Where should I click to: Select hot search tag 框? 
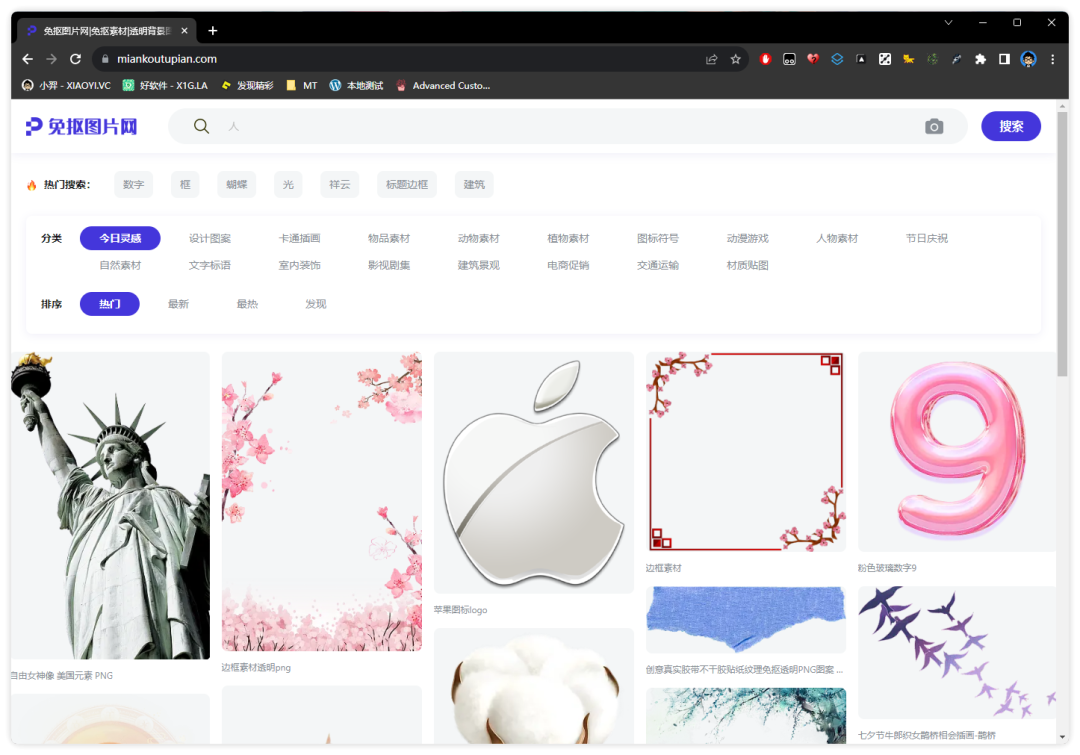185,185
